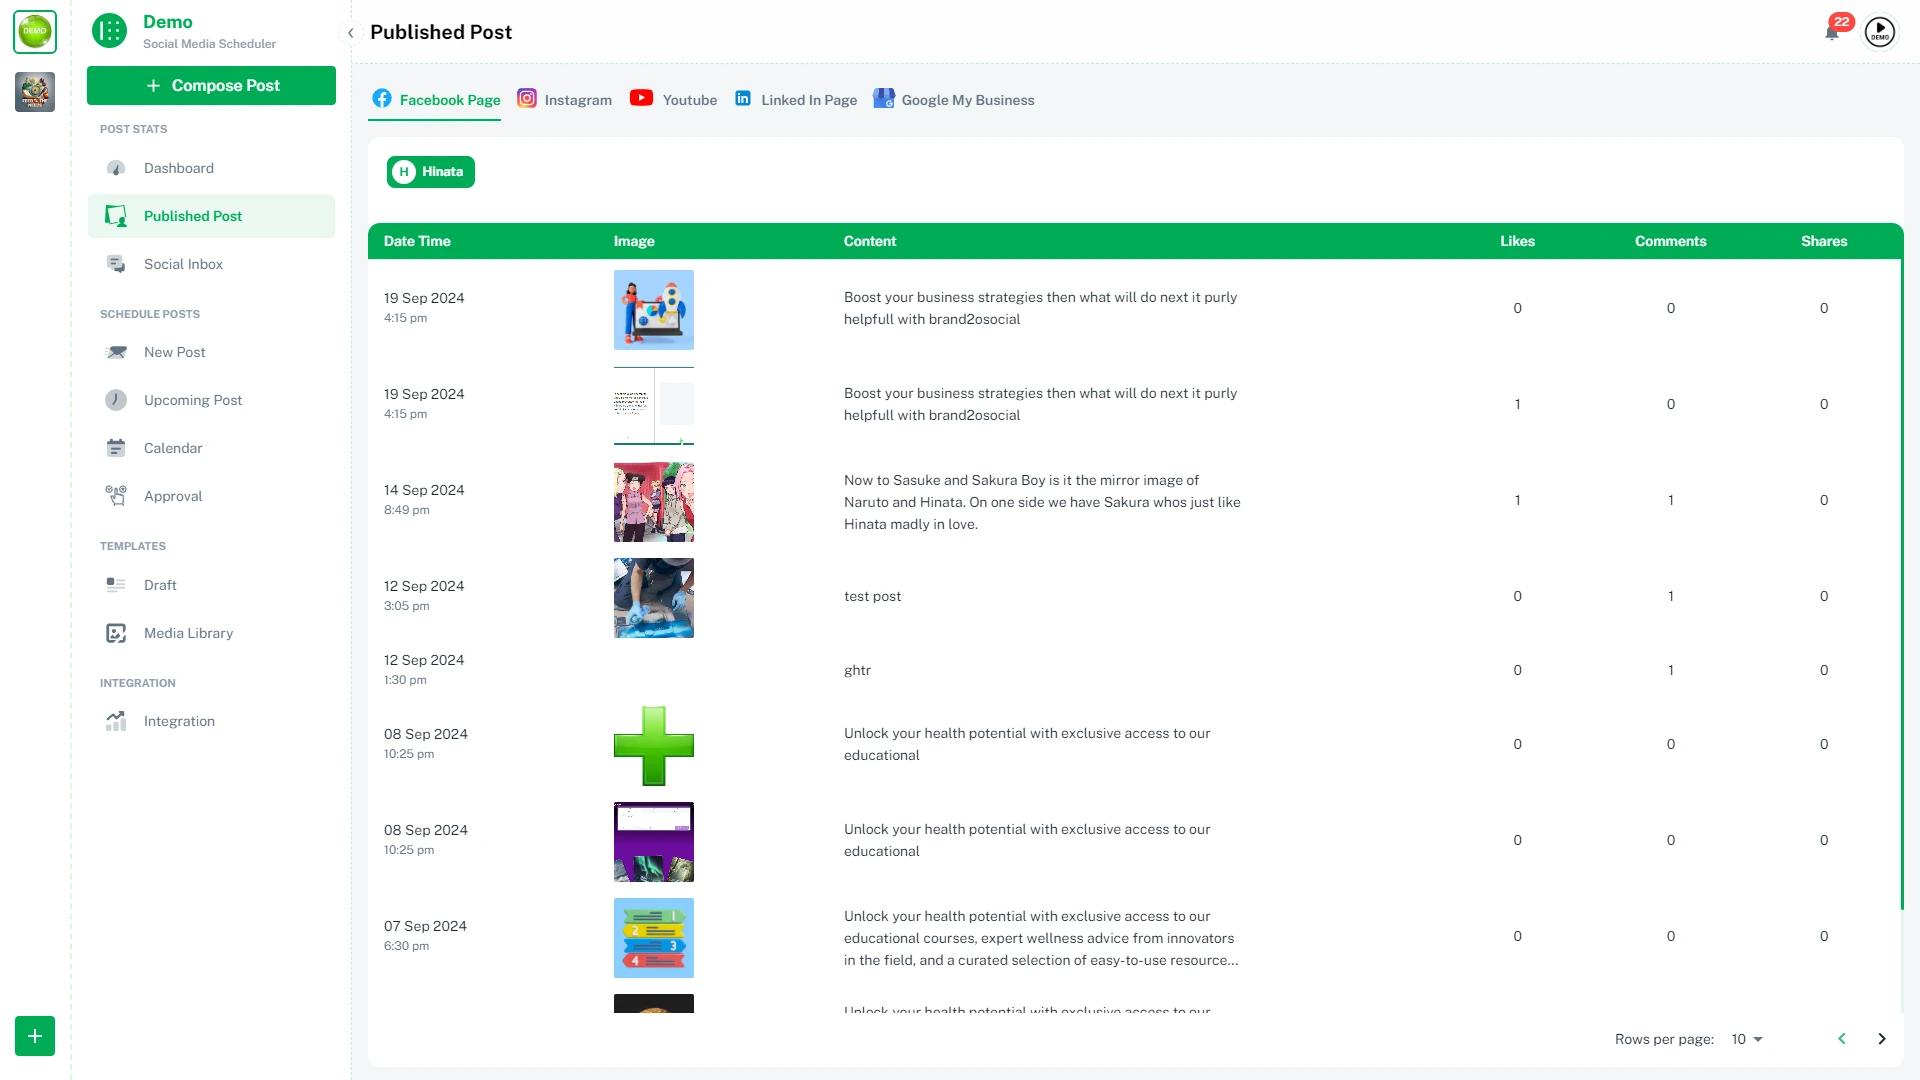Viewport: 1920px width, 1080px height.
Task: Open Integration in the sidebar
Action: 211,721
